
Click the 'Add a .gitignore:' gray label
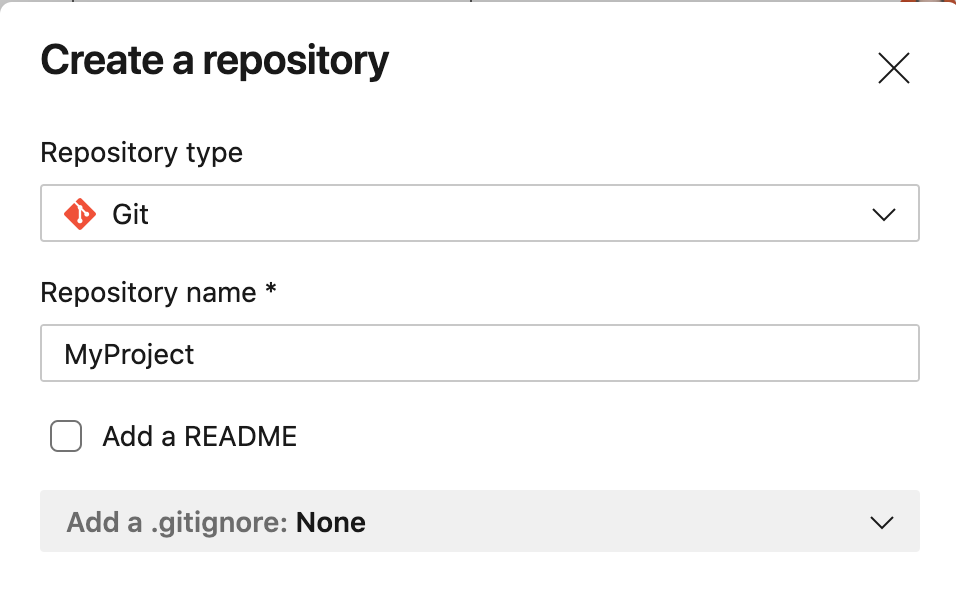[177, 522]
